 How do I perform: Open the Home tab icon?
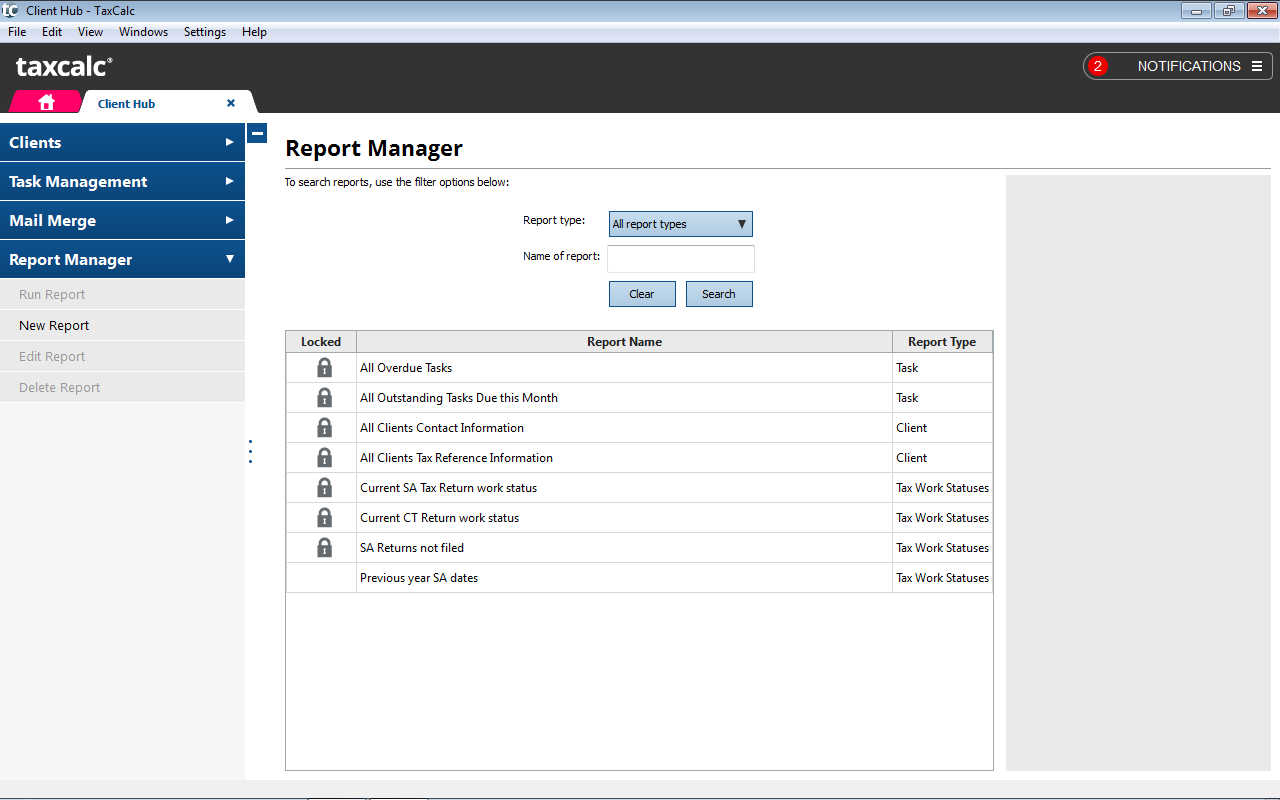(x=46, y=103)
